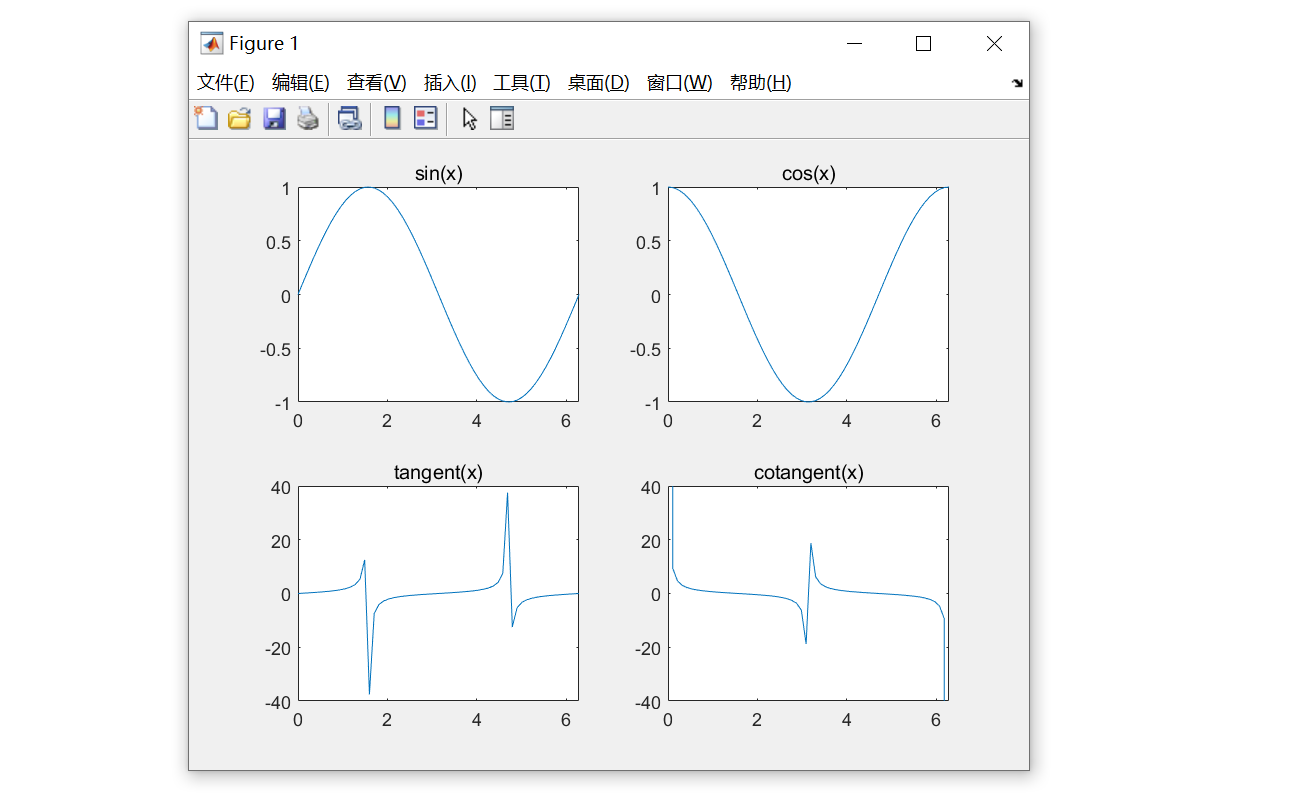This screenshot has height=793, width=1313.
Task: Open the Property Inspector toolbar icon
Action: (x=502, y=119)
